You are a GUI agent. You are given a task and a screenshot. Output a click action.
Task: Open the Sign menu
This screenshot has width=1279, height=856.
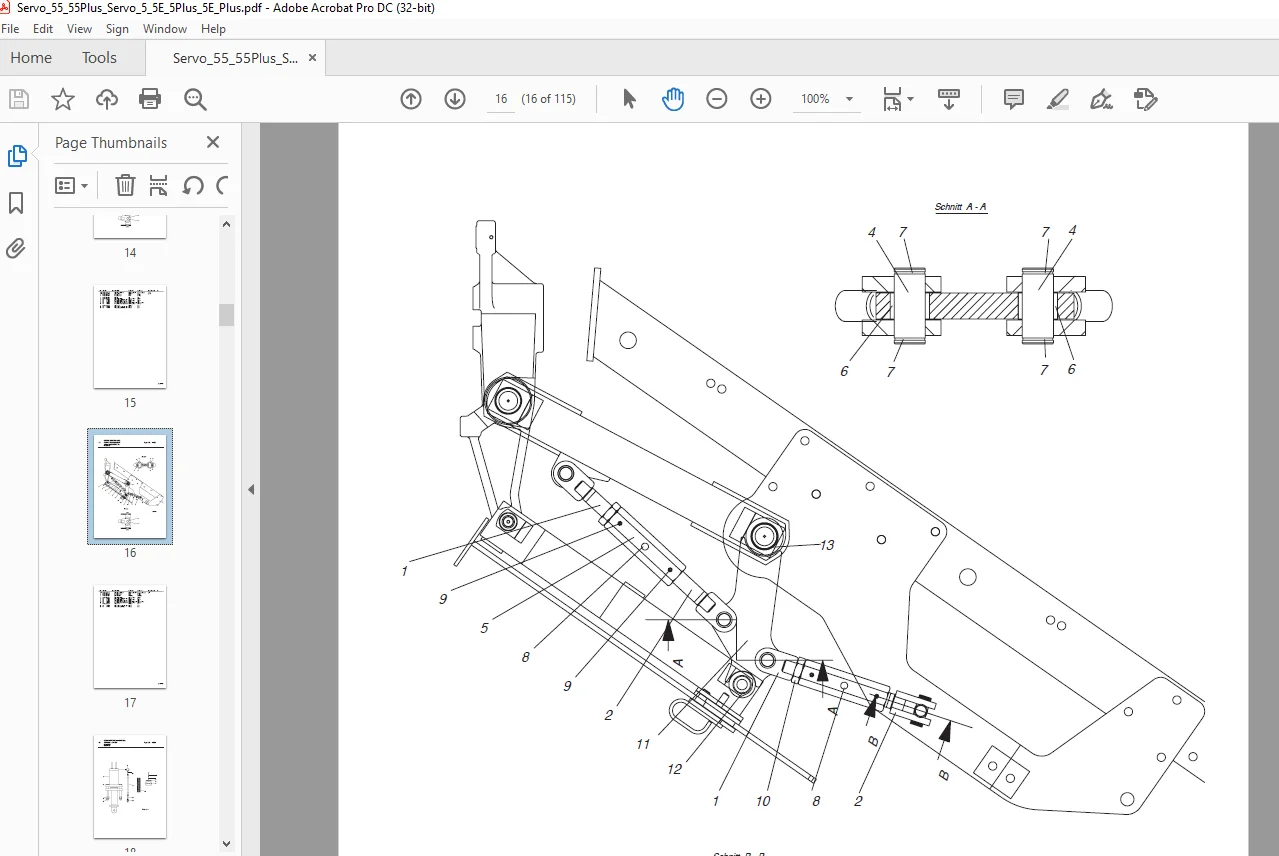[117, 29]
